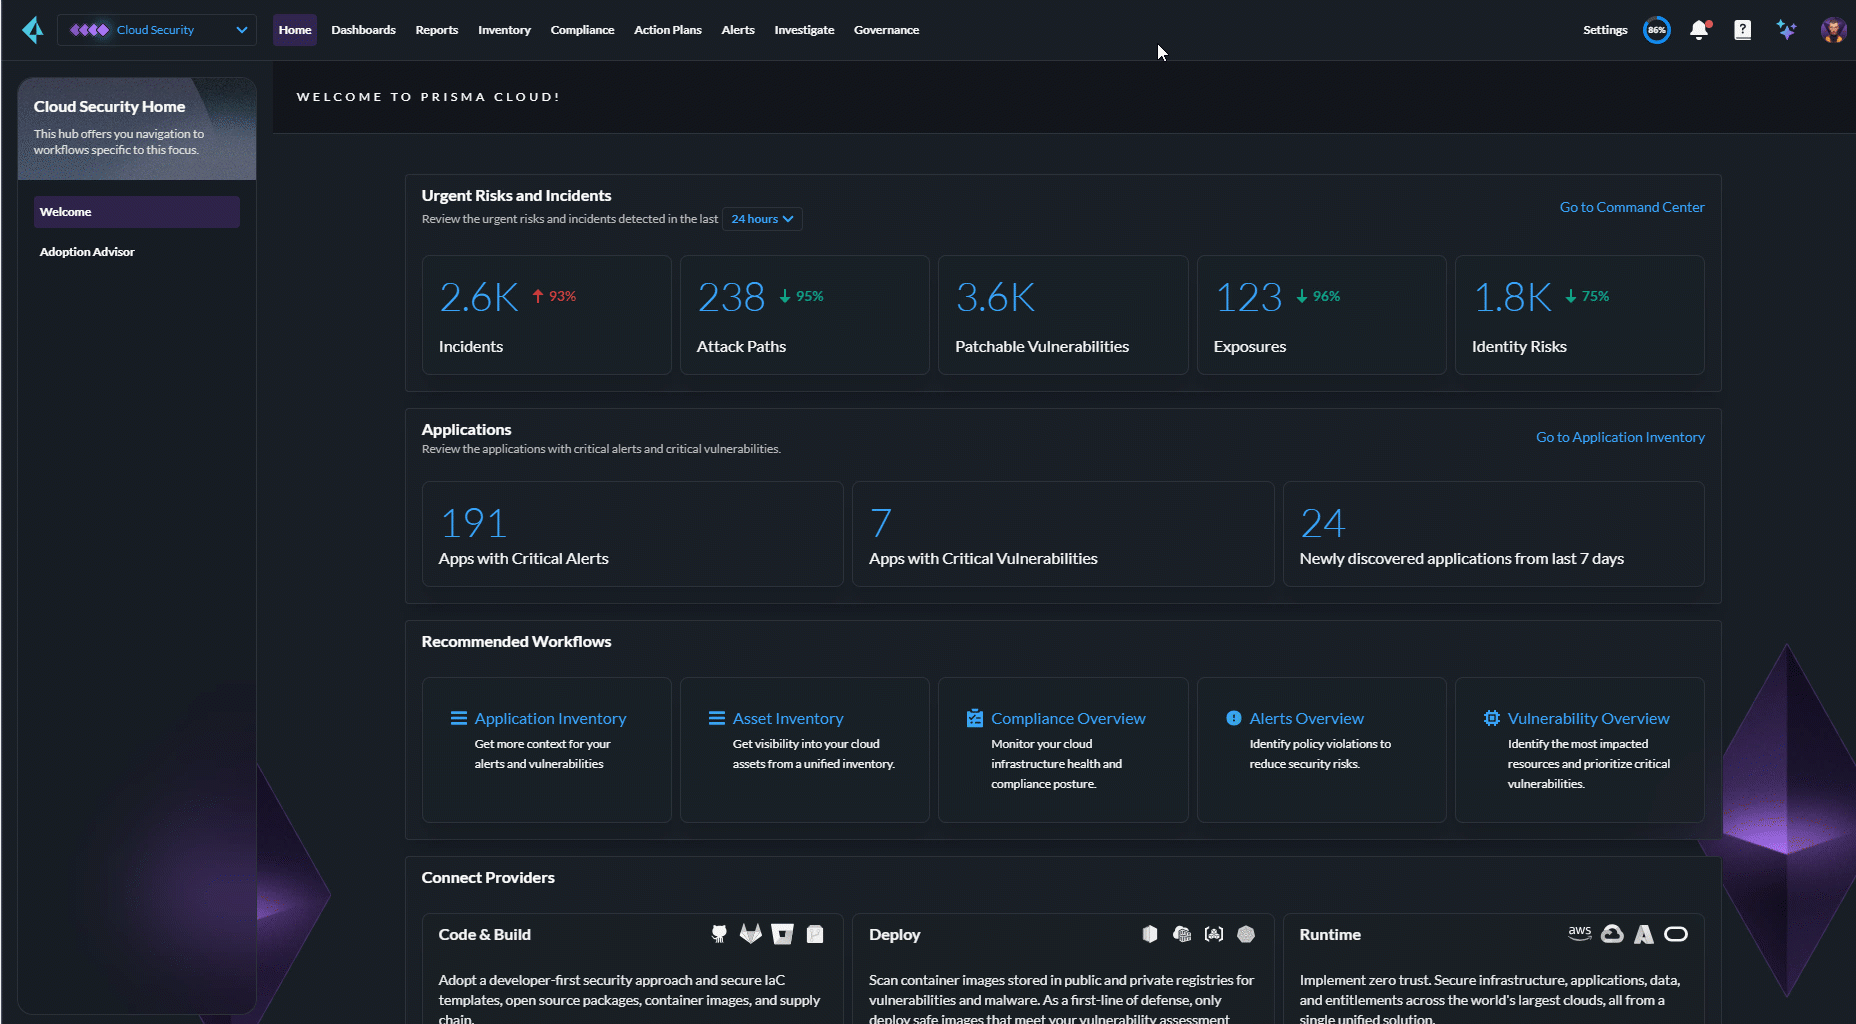
Task: Click the GitLab icon in Code & Build
Action: click(x=750, y=934)
